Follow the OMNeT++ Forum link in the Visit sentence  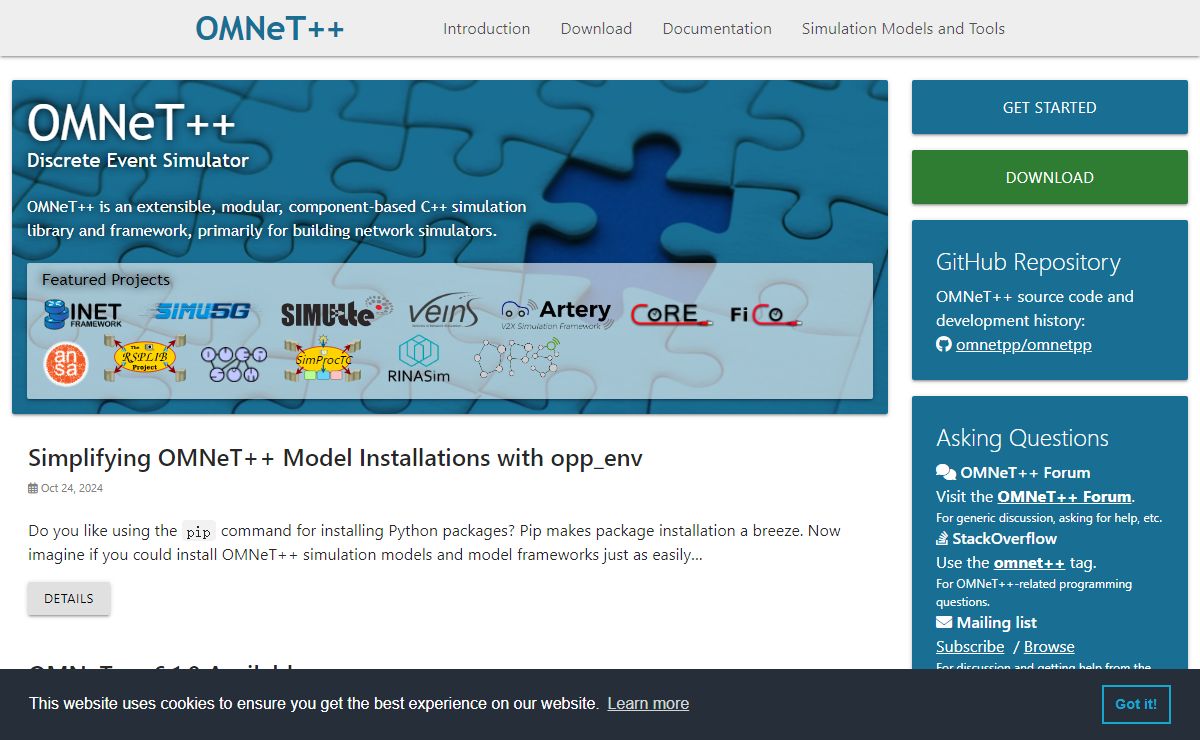pos(1064,496)
